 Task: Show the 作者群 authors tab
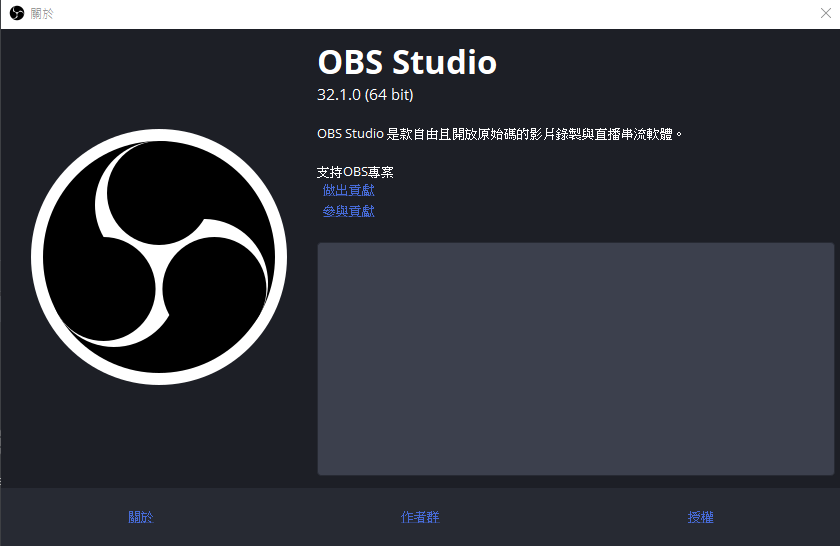[420, 517]
